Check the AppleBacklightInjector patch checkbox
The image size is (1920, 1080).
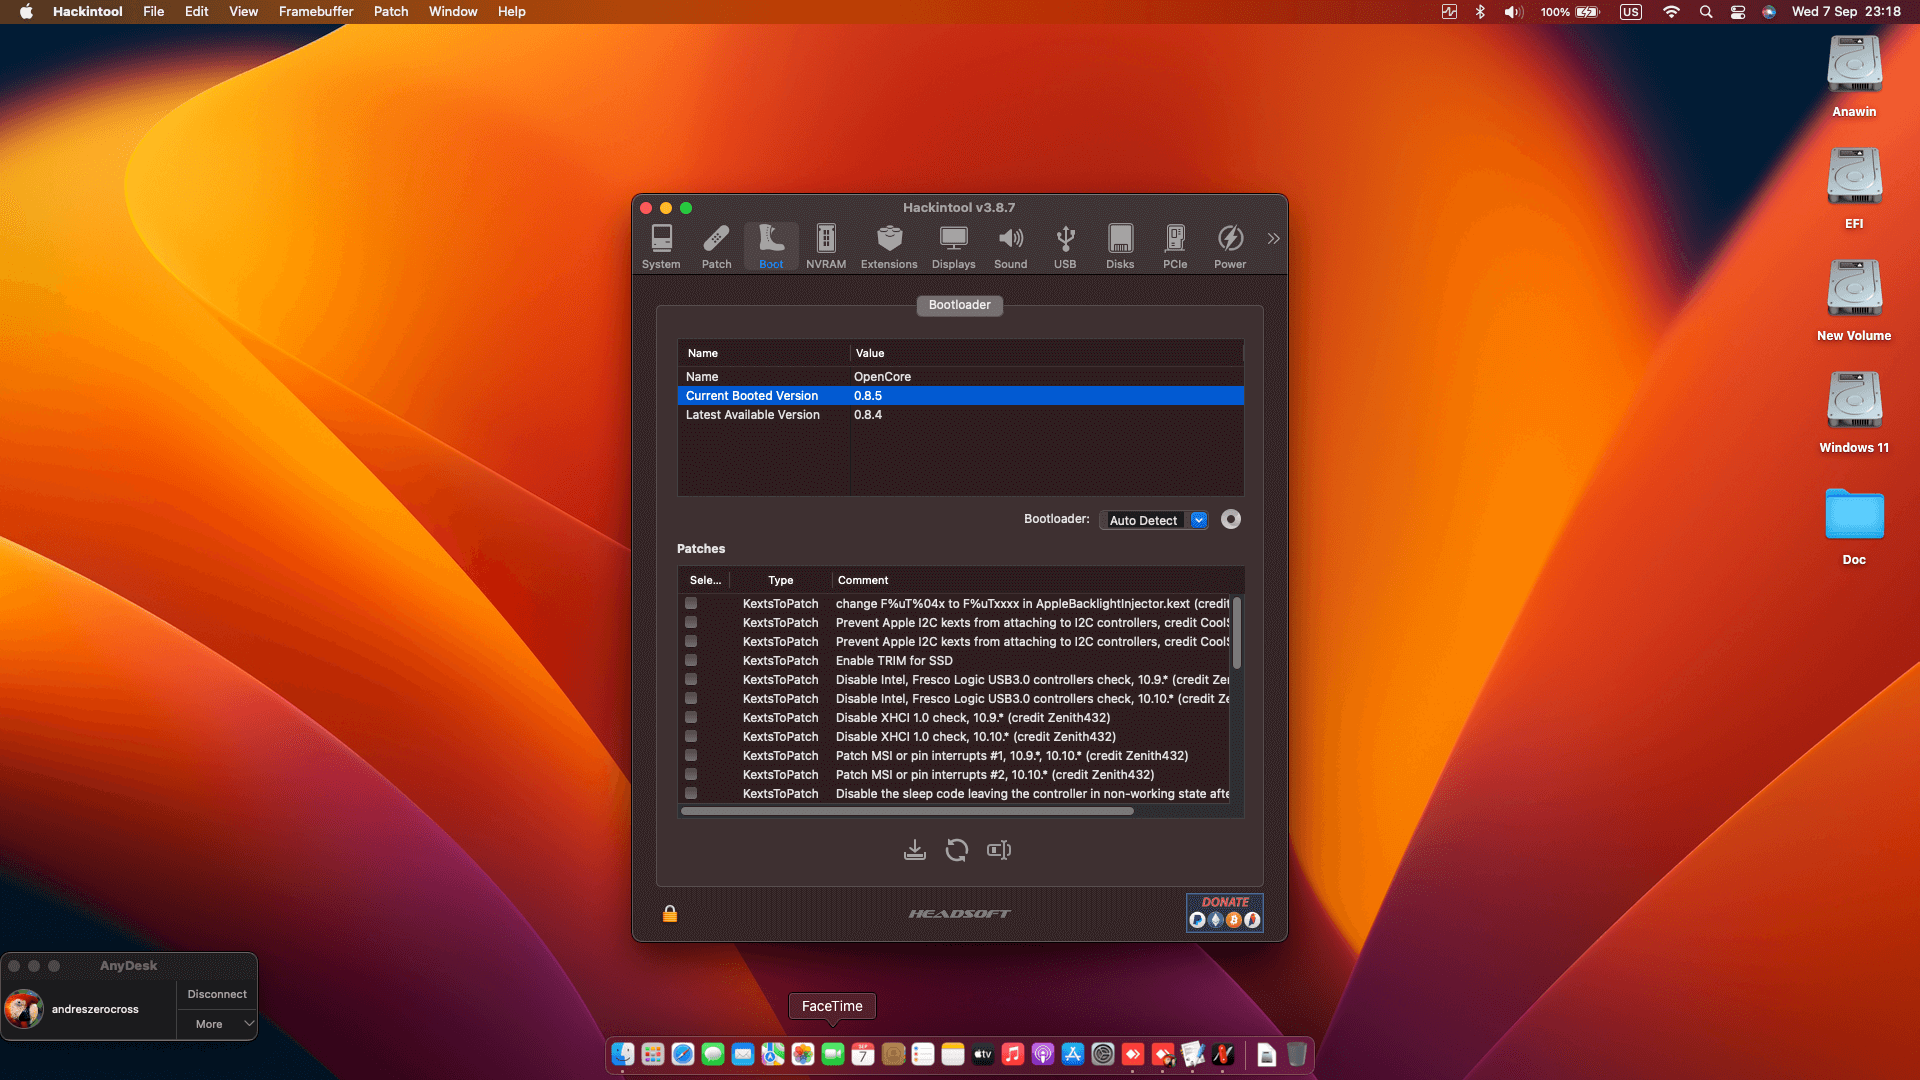click(691, 603)
